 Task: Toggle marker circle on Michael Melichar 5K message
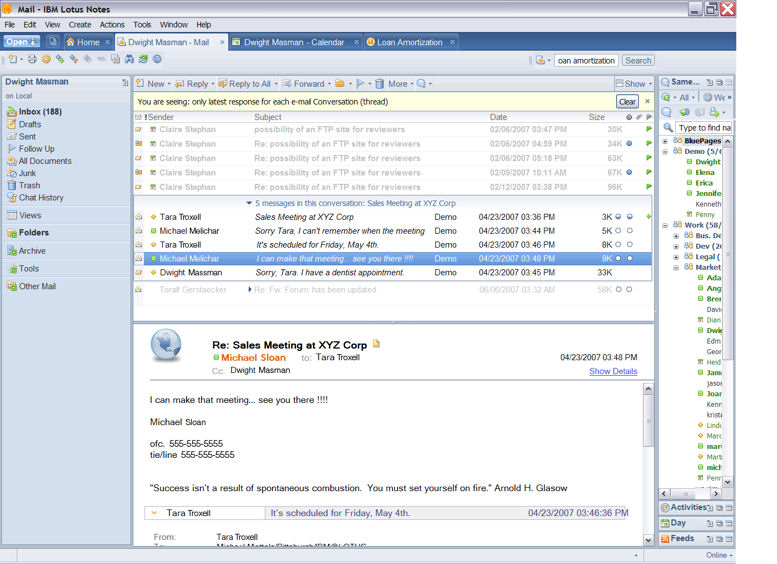point(618,231)
